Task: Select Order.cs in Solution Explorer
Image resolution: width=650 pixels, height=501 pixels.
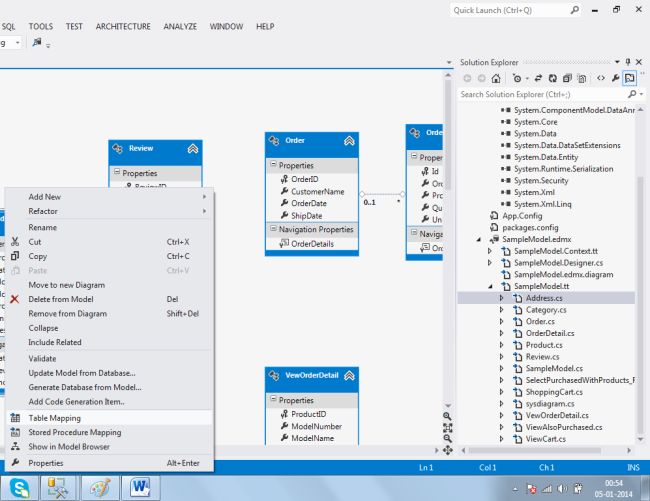Action: tap(540, 322)
